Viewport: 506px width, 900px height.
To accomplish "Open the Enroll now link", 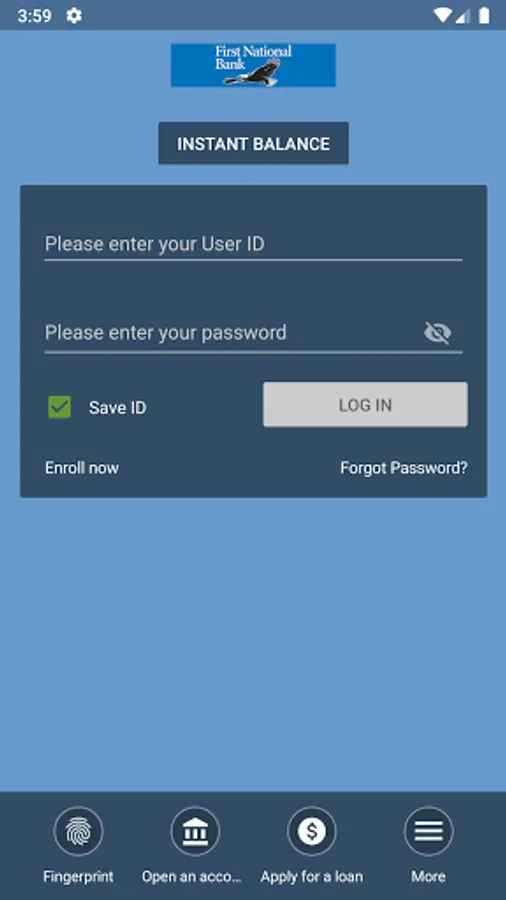I will [82, 468].
